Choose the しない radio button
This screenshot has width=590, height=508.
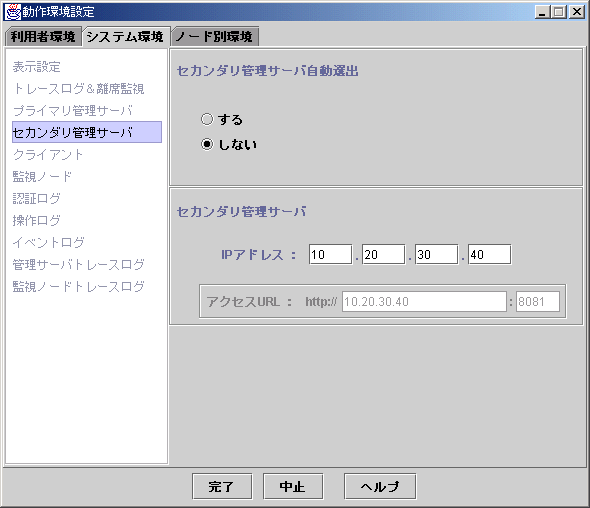point(207,144)
